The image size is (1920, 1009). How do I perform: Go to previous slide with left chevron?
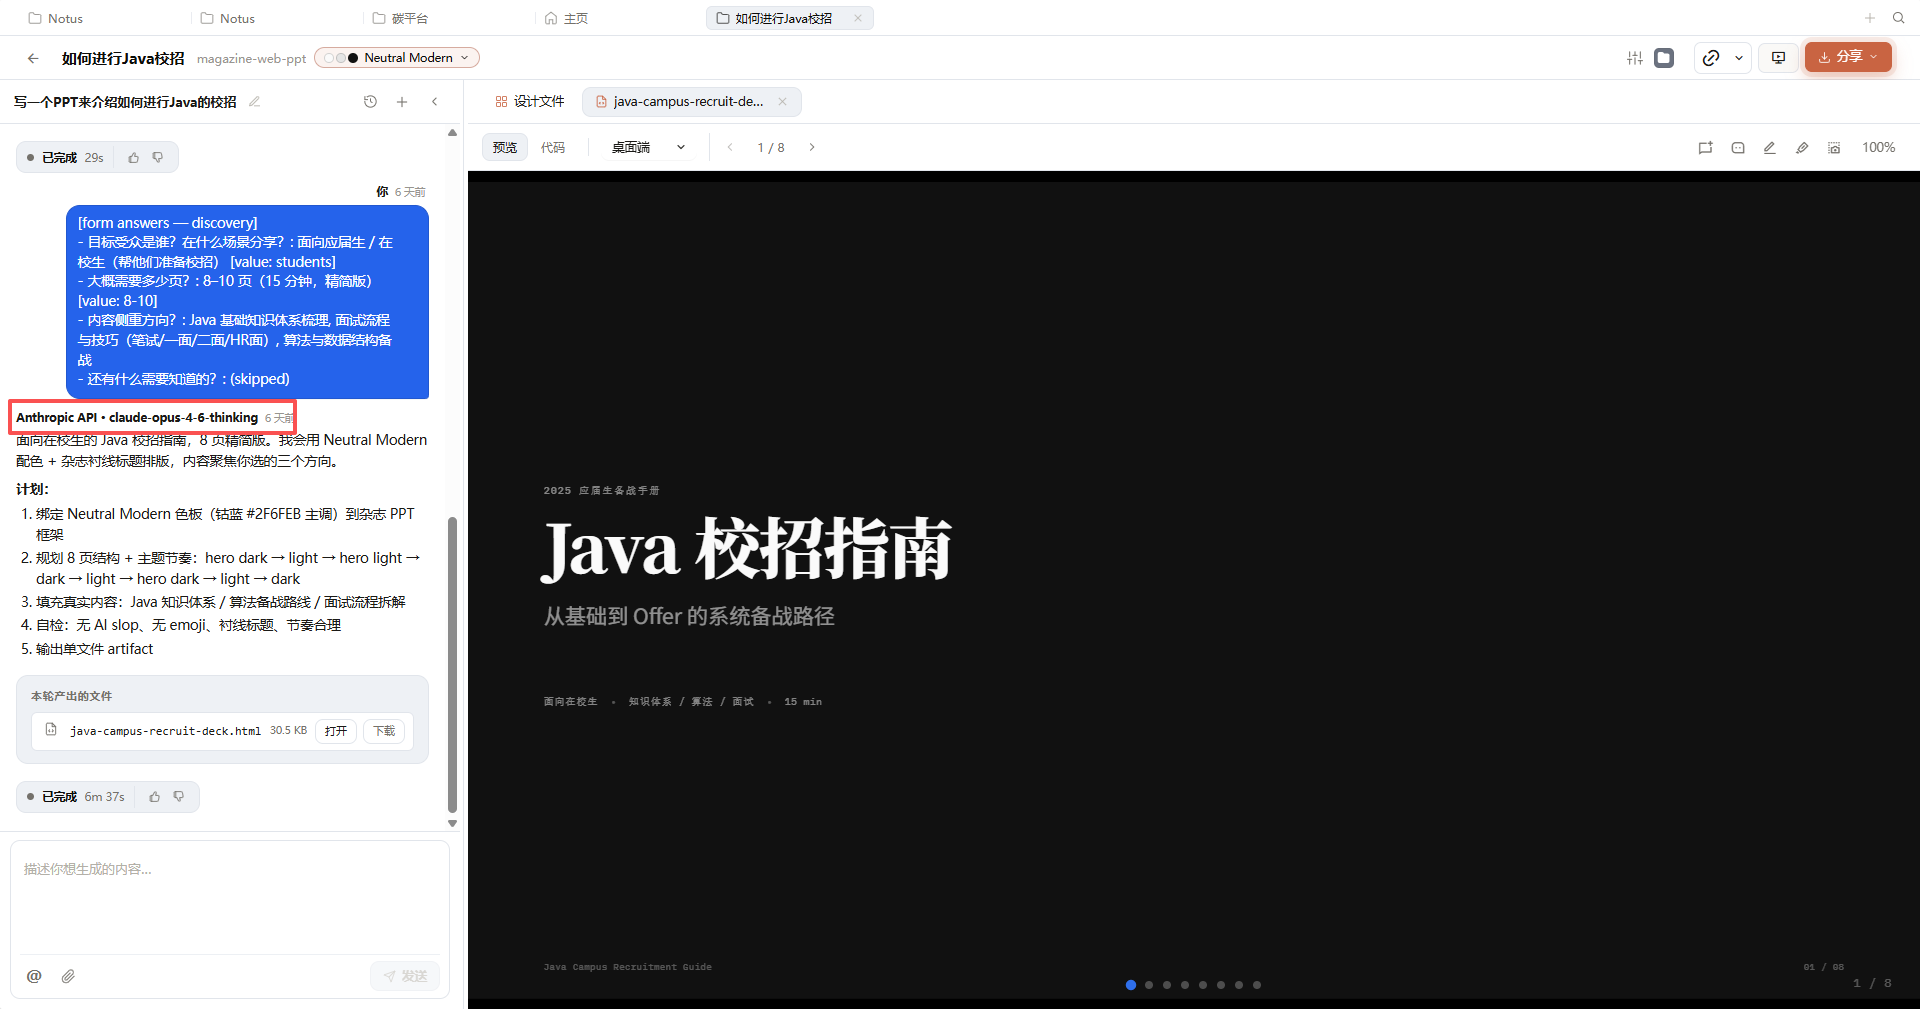730,147
